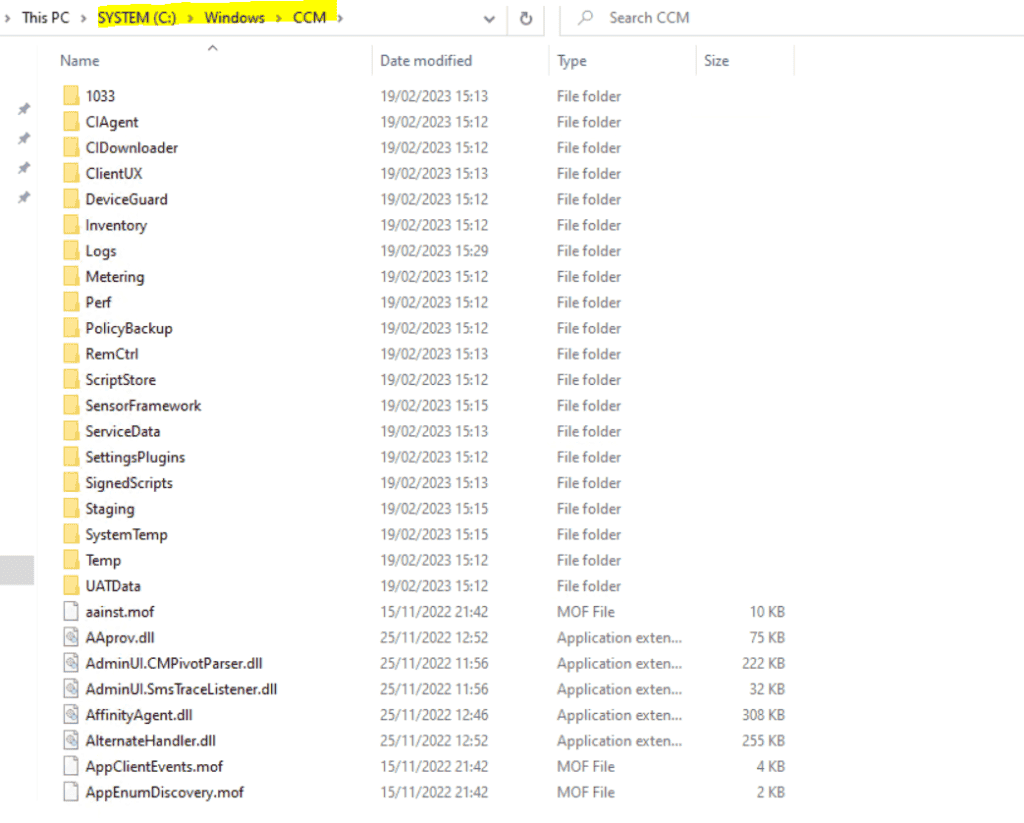Click the Refresh button in address bar
Image resolution: width=1024 pixels, height=823 pixels.
pyautogui.click(x=525, y=18)
